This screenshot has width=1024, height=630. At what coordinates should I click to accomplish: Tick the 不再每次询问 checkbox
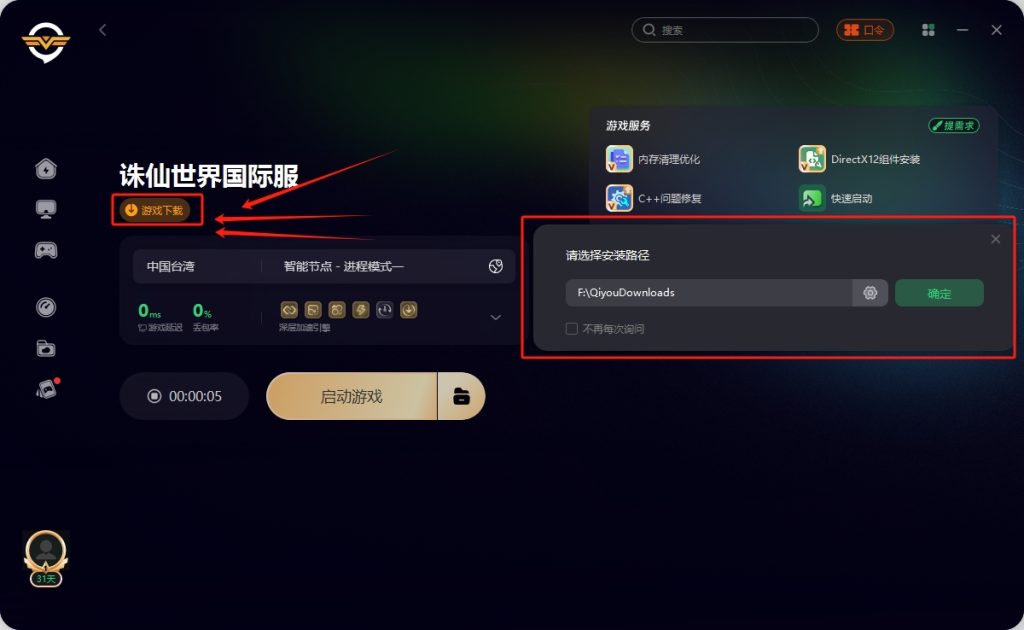[x=571, y=329]
